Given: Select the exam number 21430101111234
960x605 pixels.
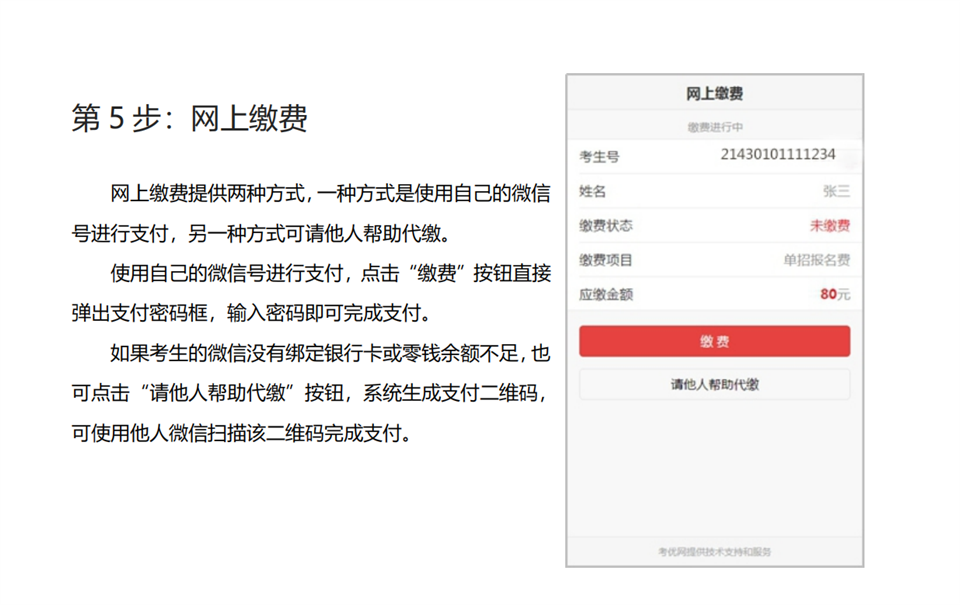Looking at the screenshot, I should (777, 154).
